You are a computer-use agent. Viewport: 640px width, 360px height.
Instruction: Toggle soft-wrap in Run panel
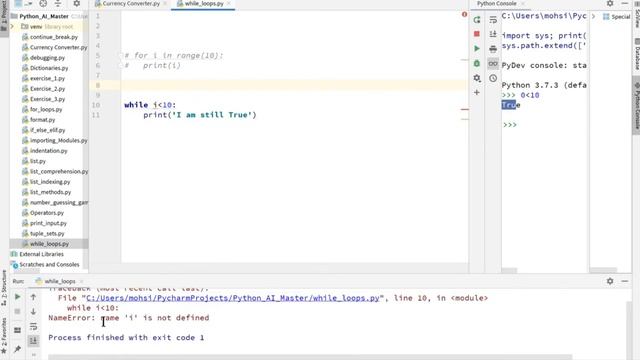[33, 326]
